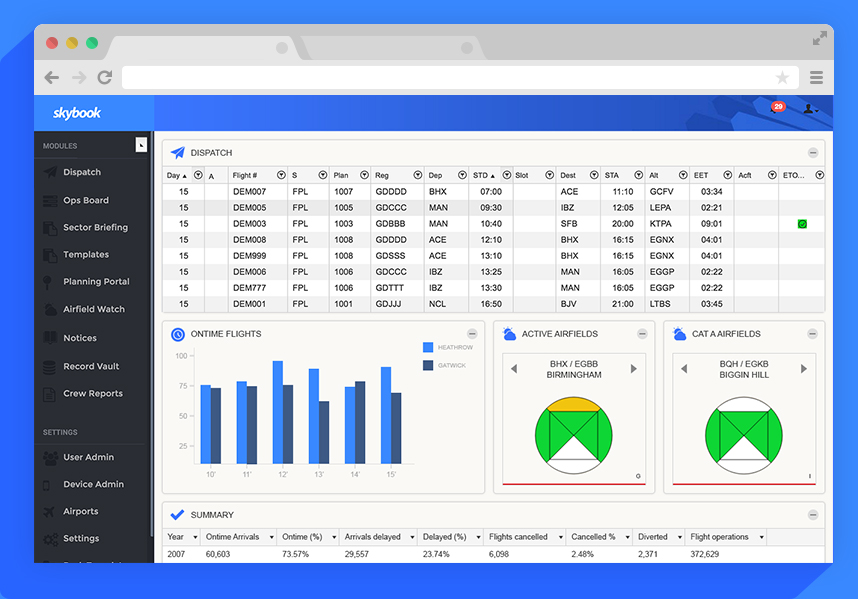This screenshot has width=858, height=599.
Task: Click the User Admin people icon
Action: tap(50, 458)
